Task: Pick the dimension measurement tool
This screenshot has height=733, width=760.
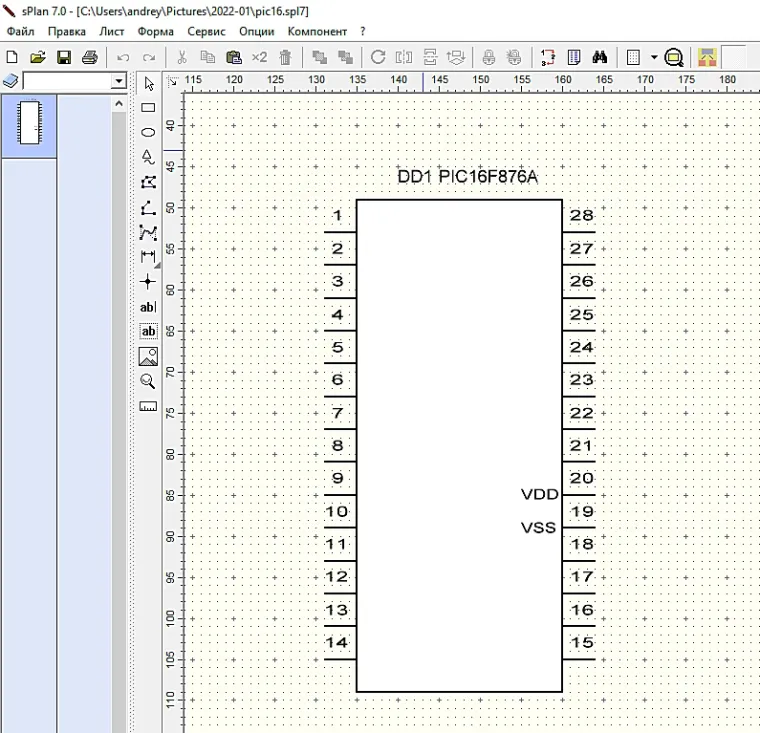Action: point(148,257)
